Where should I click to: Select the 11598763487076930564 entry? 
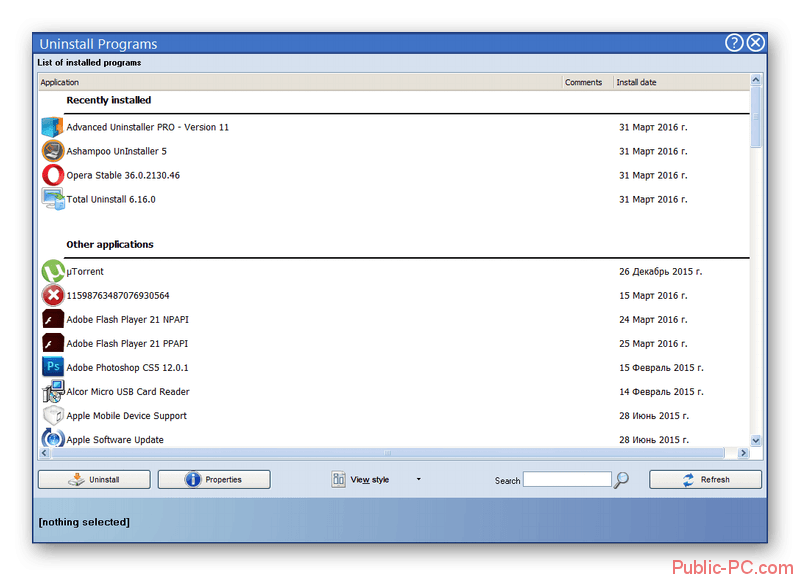click(118, 295)
